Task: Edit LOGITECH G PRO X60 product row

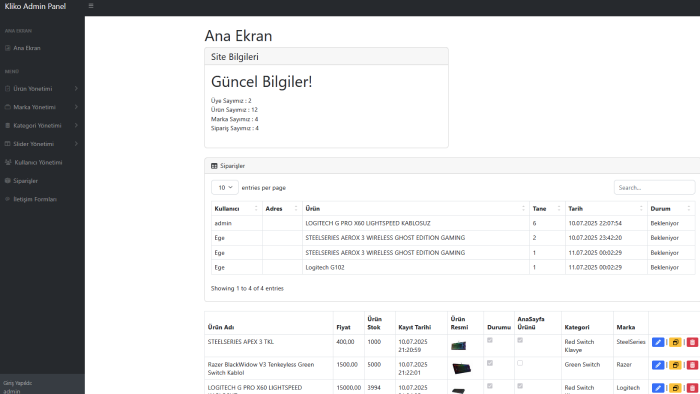Action: (x=658, y=388)
